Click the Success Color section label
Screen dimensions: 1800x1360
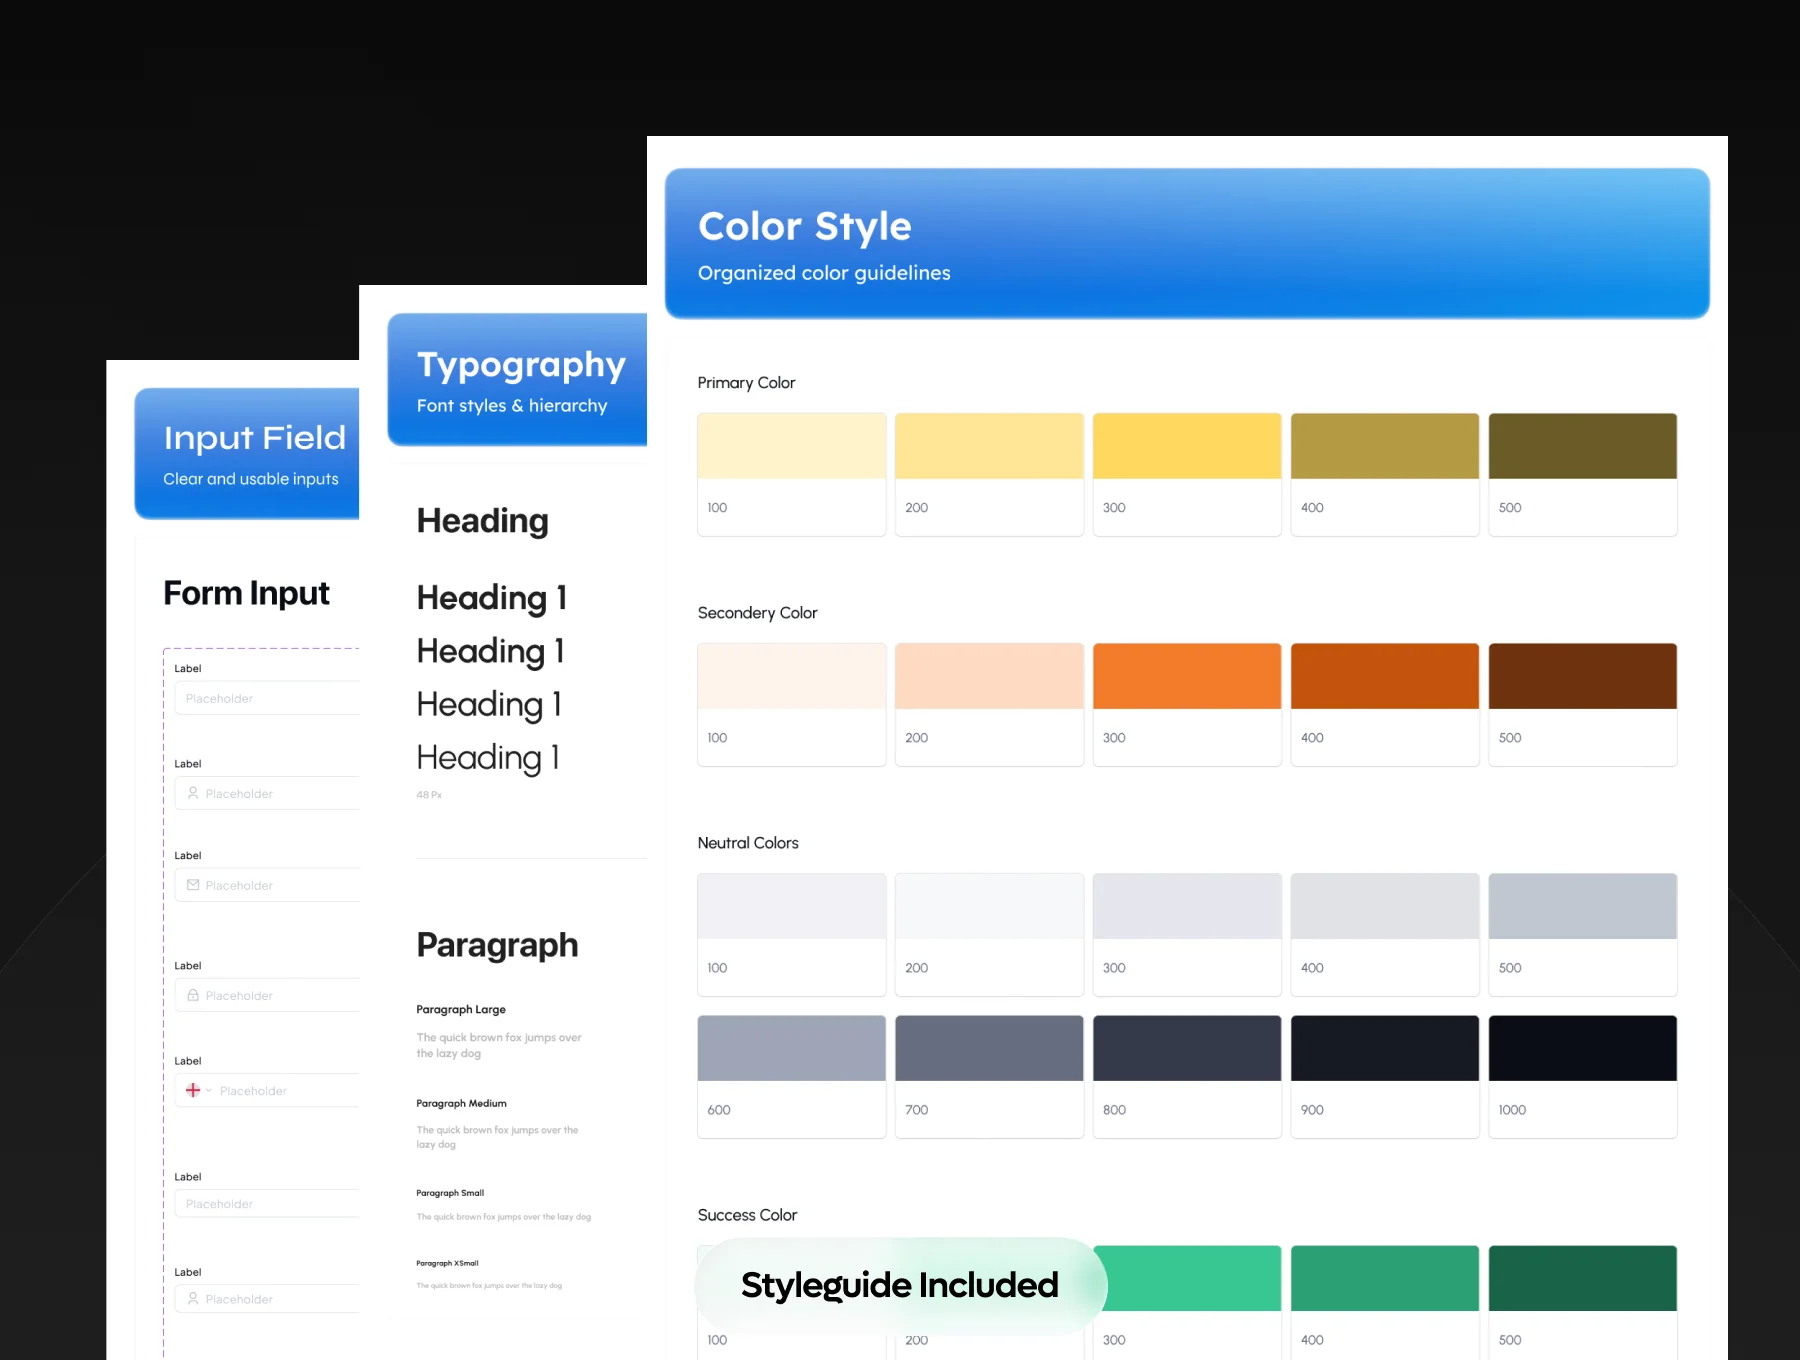(x=747, y=1215)
